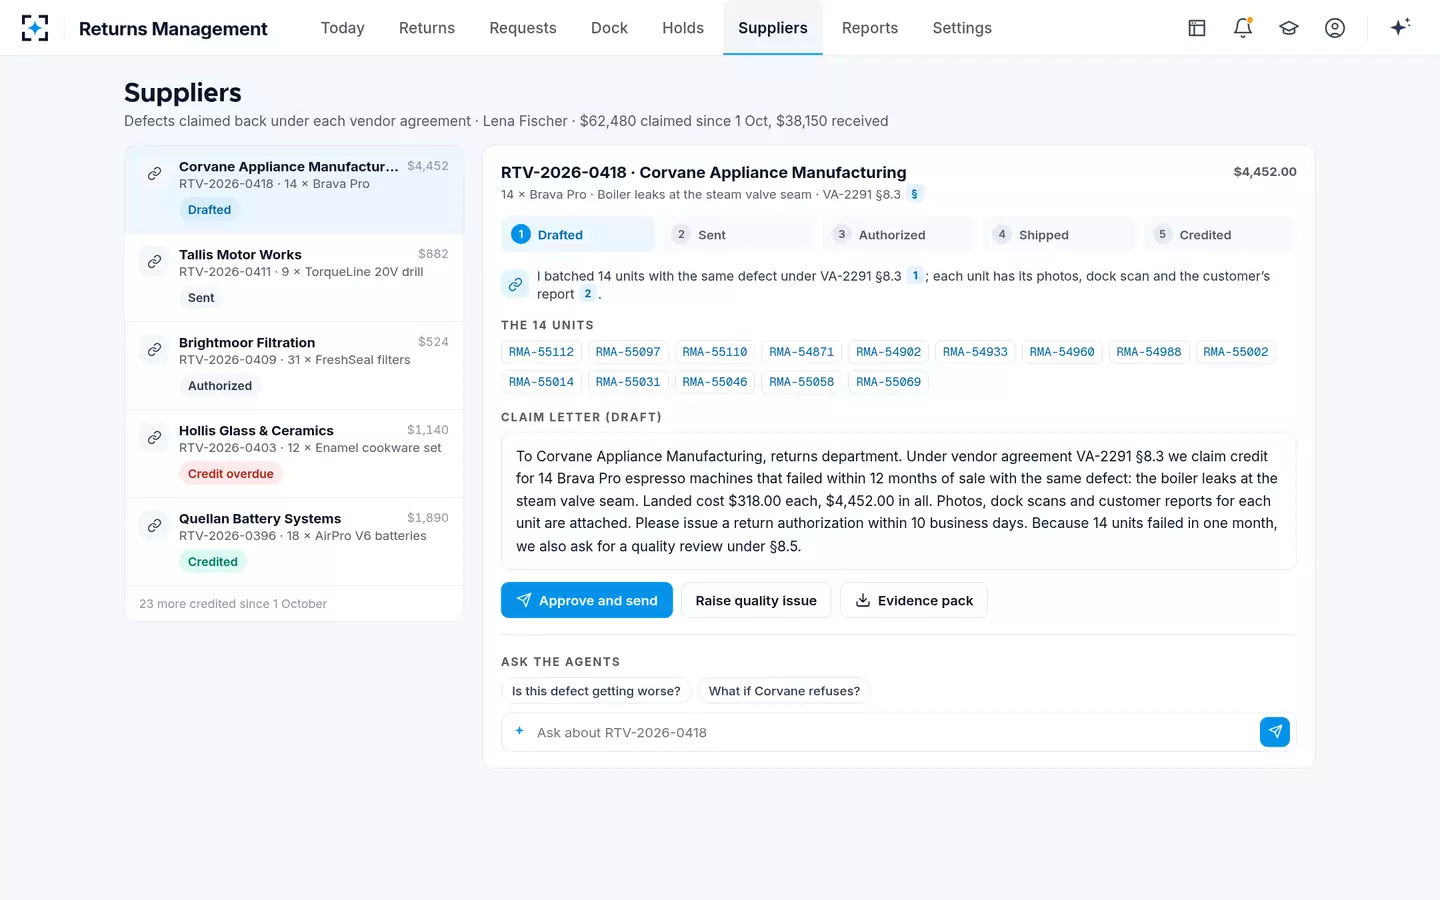Open the layout panel icon in header
This screenshot has width=1440, height=900.
click(x=1197, y=28)
